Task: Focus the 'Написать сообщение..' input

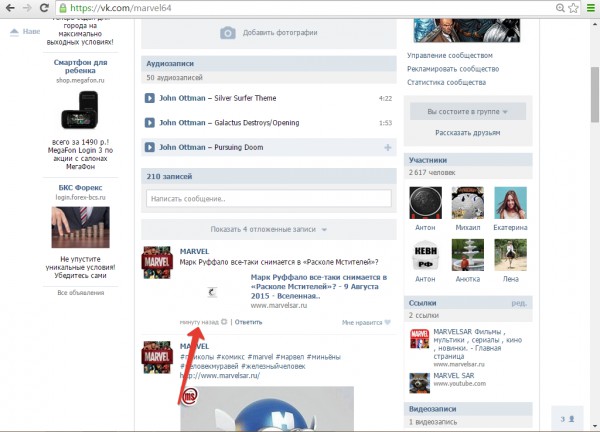Action: coord(269,199)
